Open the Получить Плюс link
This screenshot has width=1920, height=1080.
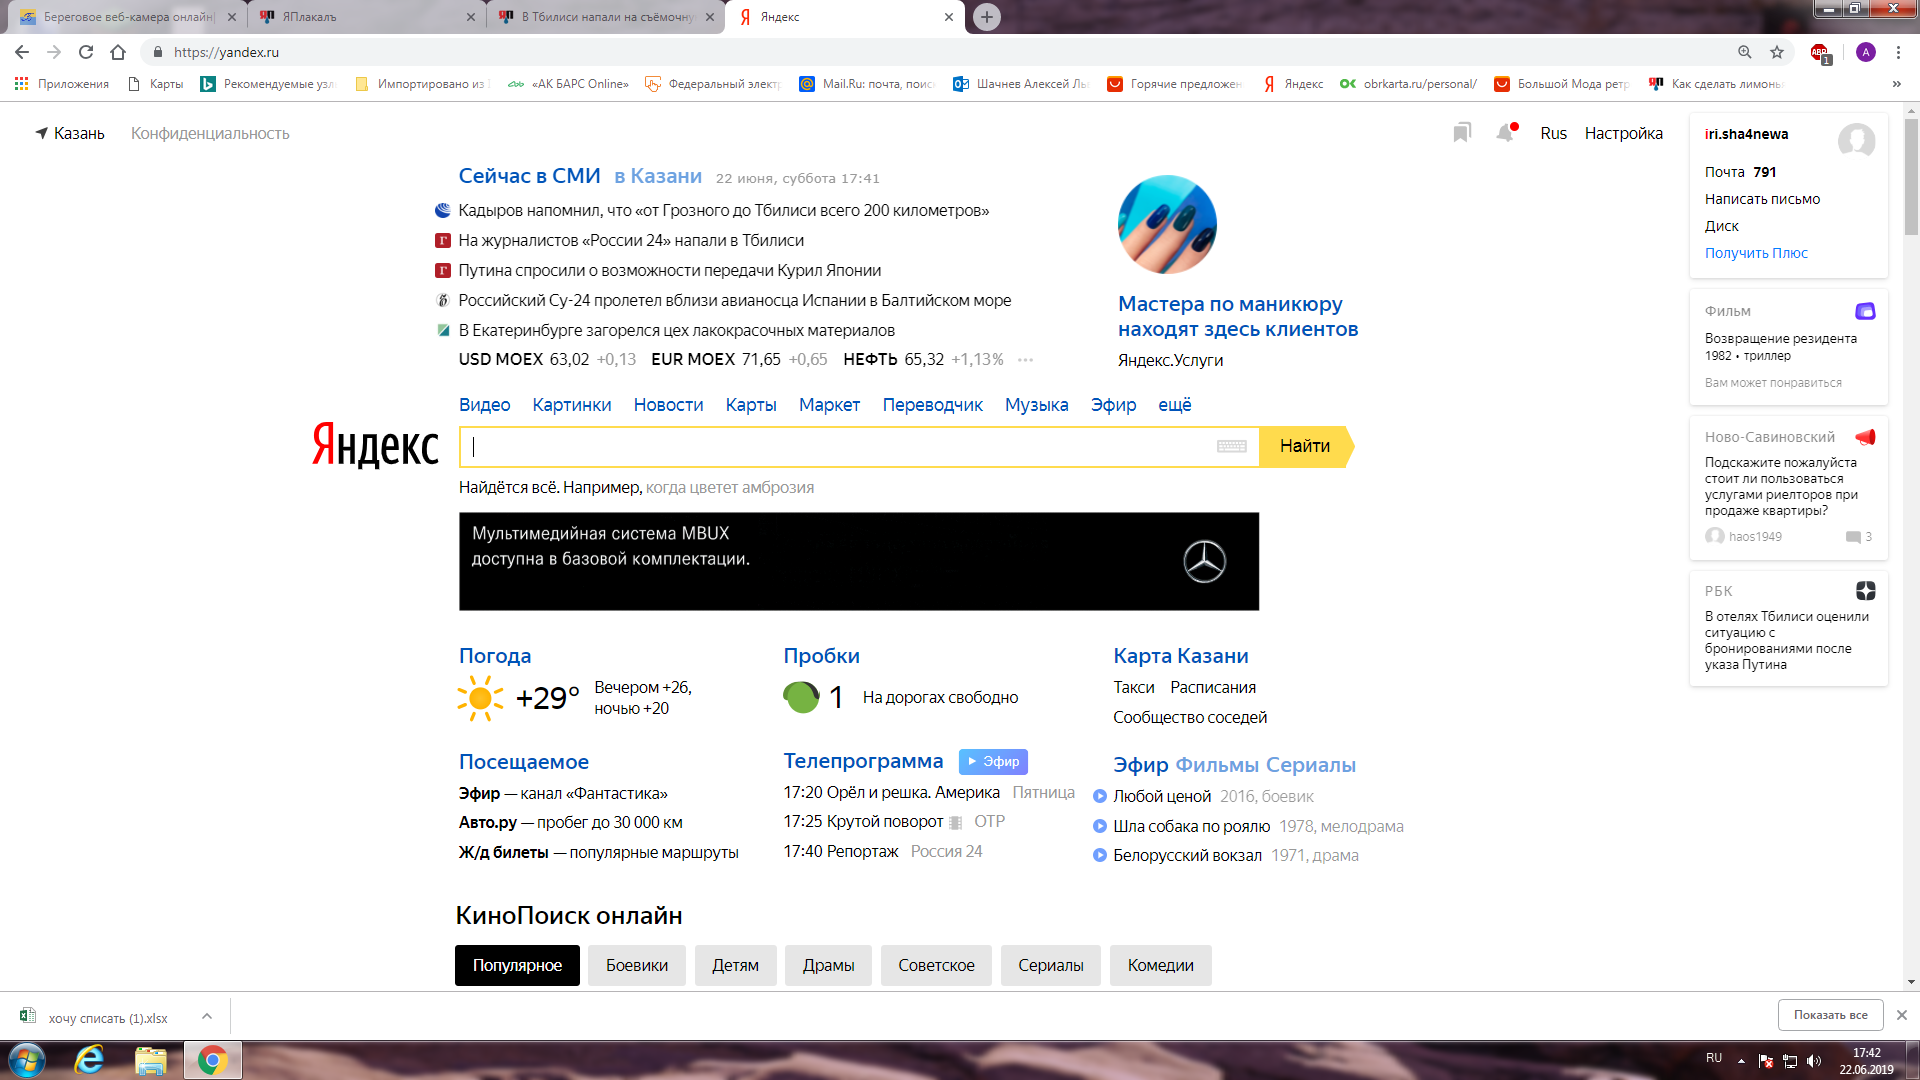[1756, 253]
